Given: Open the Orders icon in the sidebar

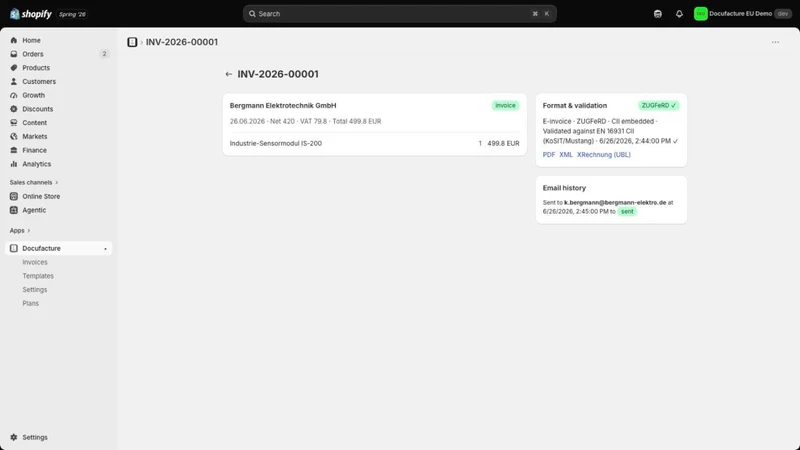Looking at the screenshot, I should pos(14,54).
